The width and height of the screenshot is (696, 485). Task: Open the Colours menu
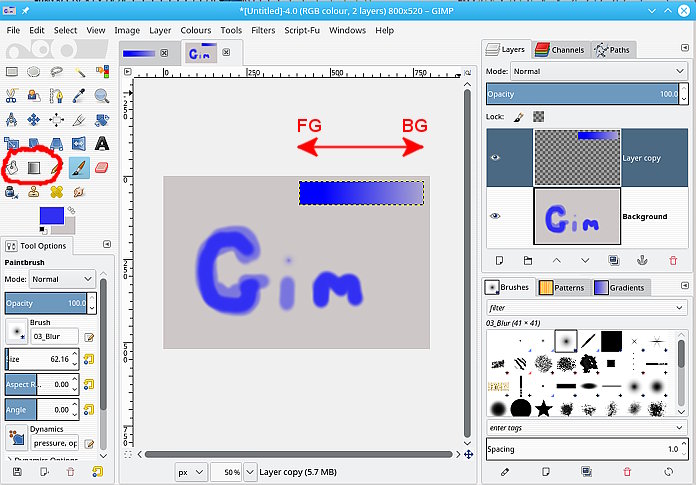point(195,30)
